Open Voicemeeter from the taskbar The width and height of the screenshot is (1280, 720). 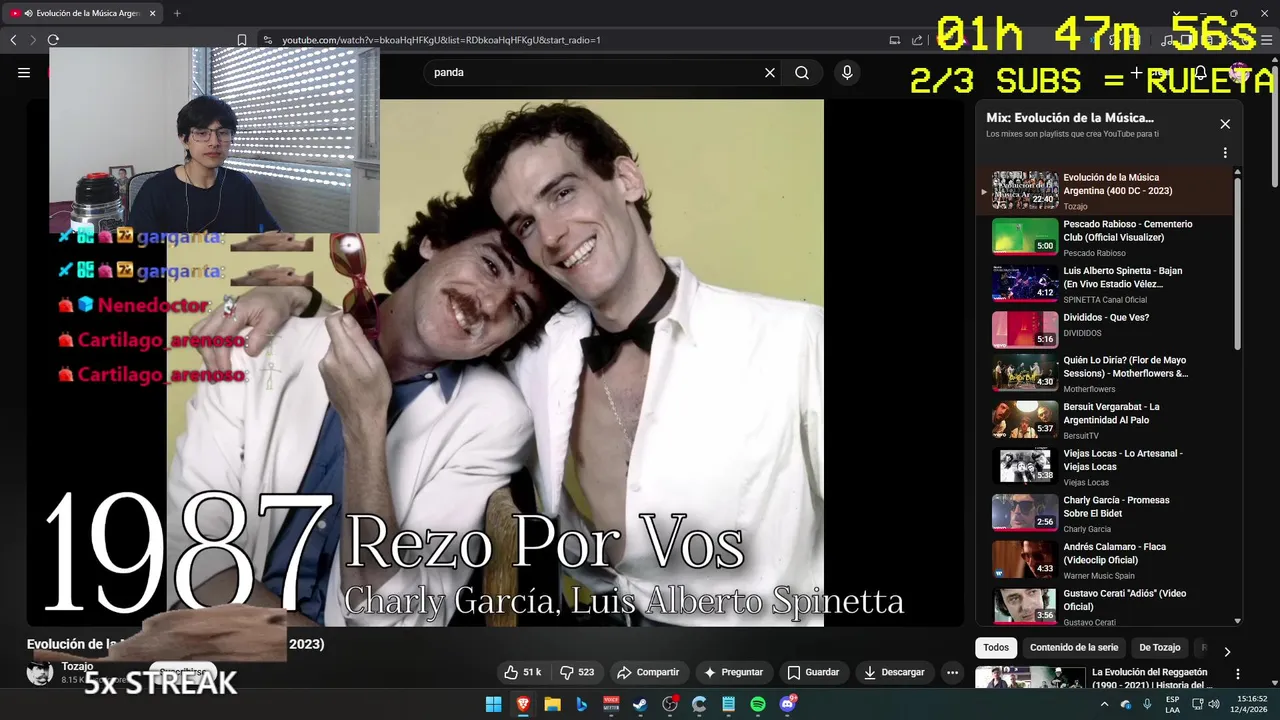click(611, 705)
